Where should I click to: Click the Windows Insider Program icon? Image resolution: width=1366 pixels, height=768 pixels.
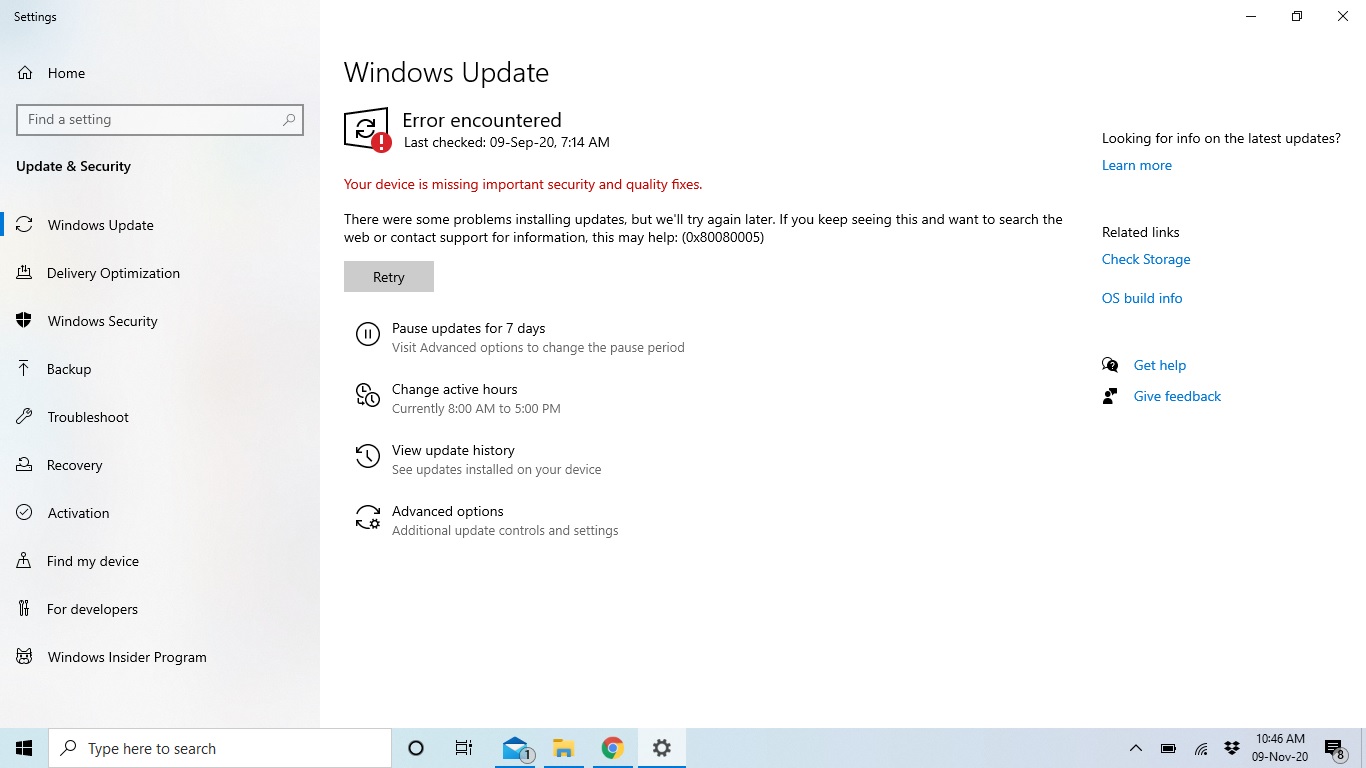(x=25, y=657)
